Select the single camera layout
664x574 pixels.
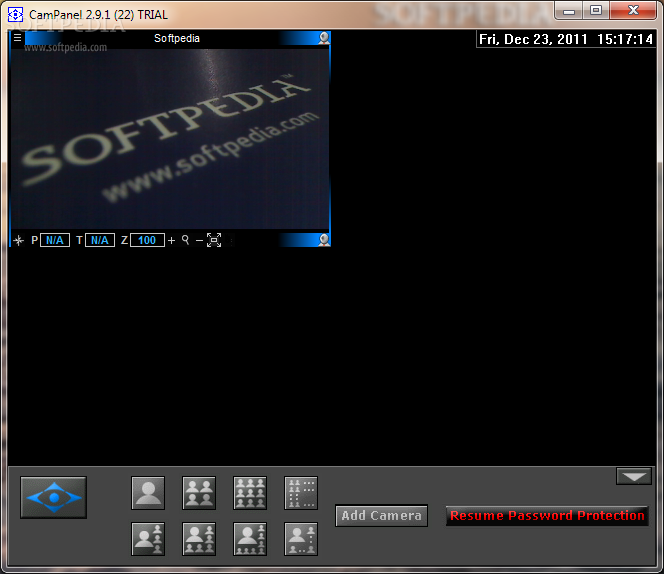click(148, 493)
